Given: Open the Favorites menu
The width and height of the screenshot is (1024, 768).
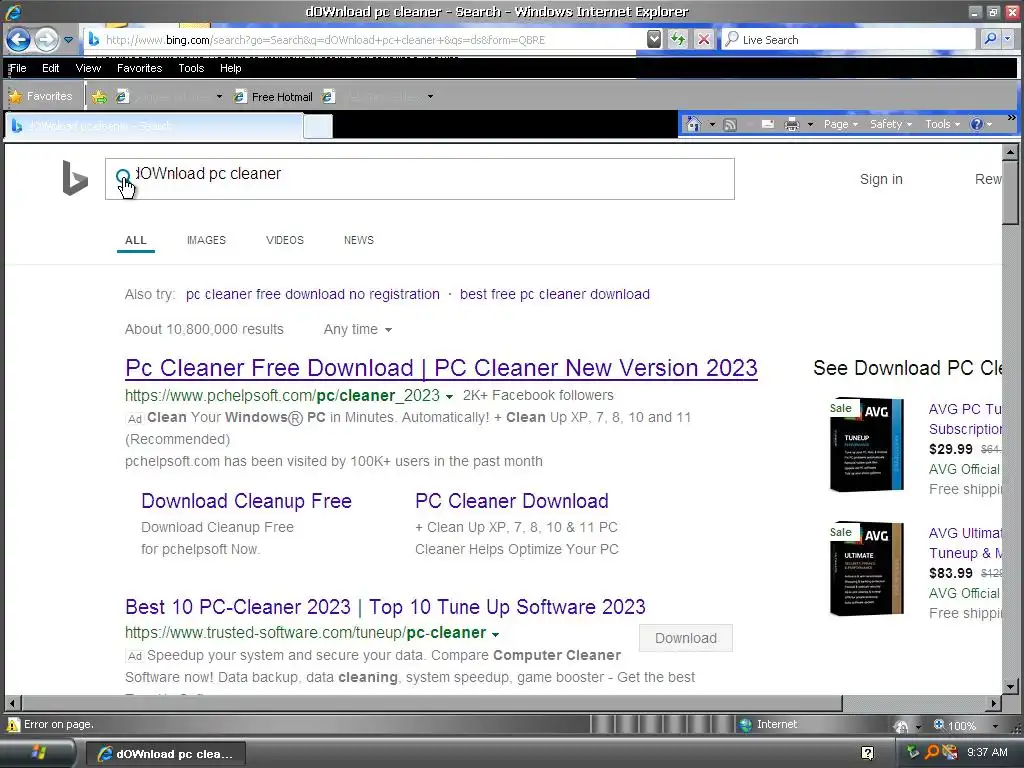Looking at the screenshot, I should coord(139,68).
